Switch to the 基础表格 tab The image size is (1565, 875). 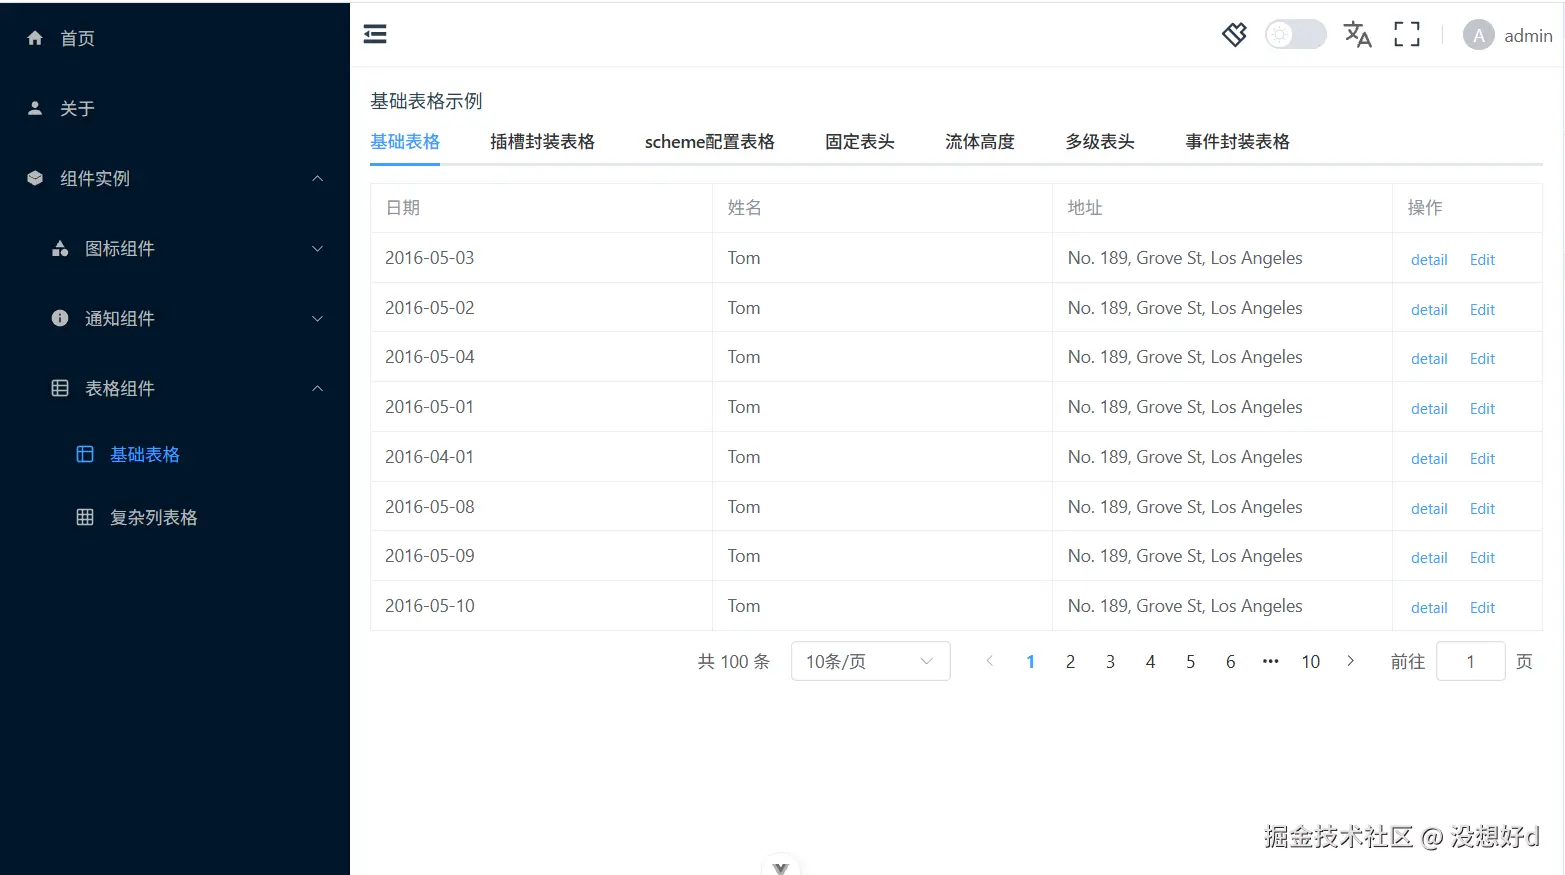pyautogui.click(x=405, y=142)
